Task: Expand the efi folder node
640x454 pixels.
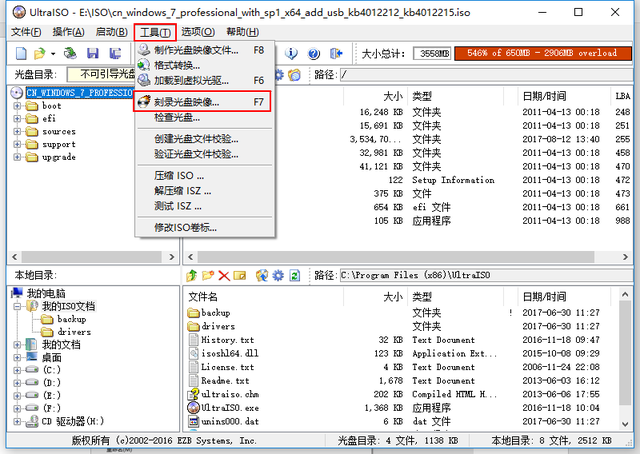Action: pos(17,118)
